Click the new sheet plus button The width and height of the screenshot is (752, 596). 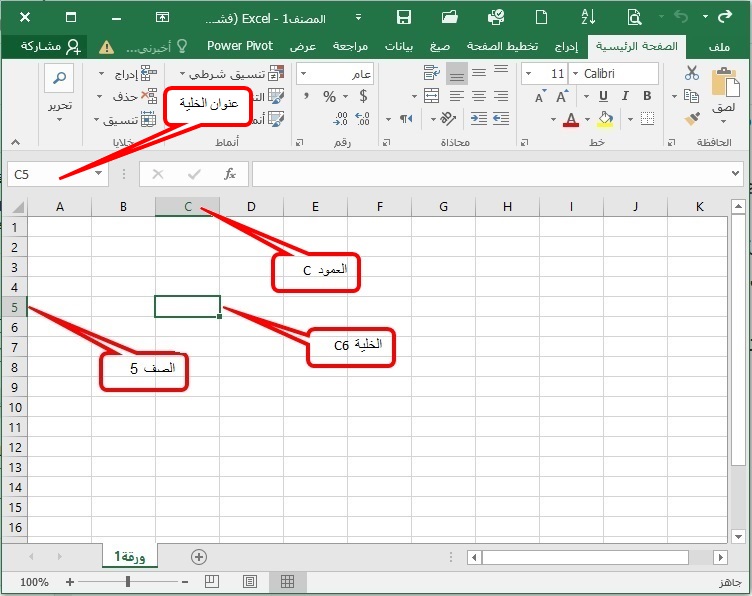point(199,556)
